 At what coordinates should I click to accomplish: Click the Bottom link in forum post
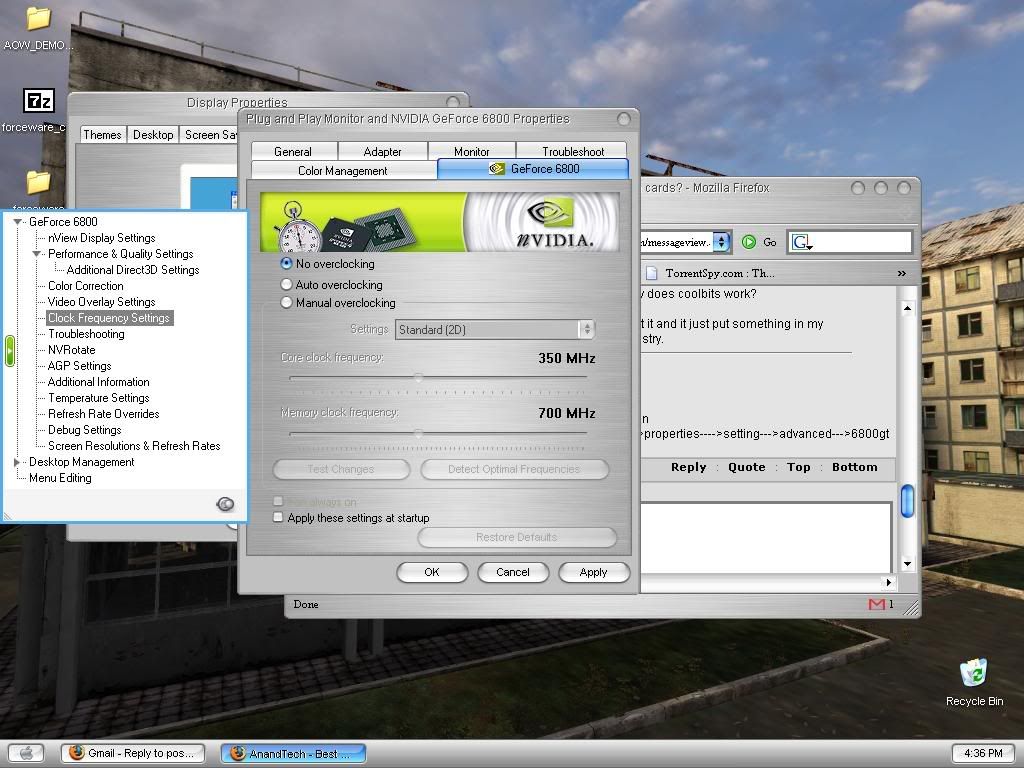[854, 467]
